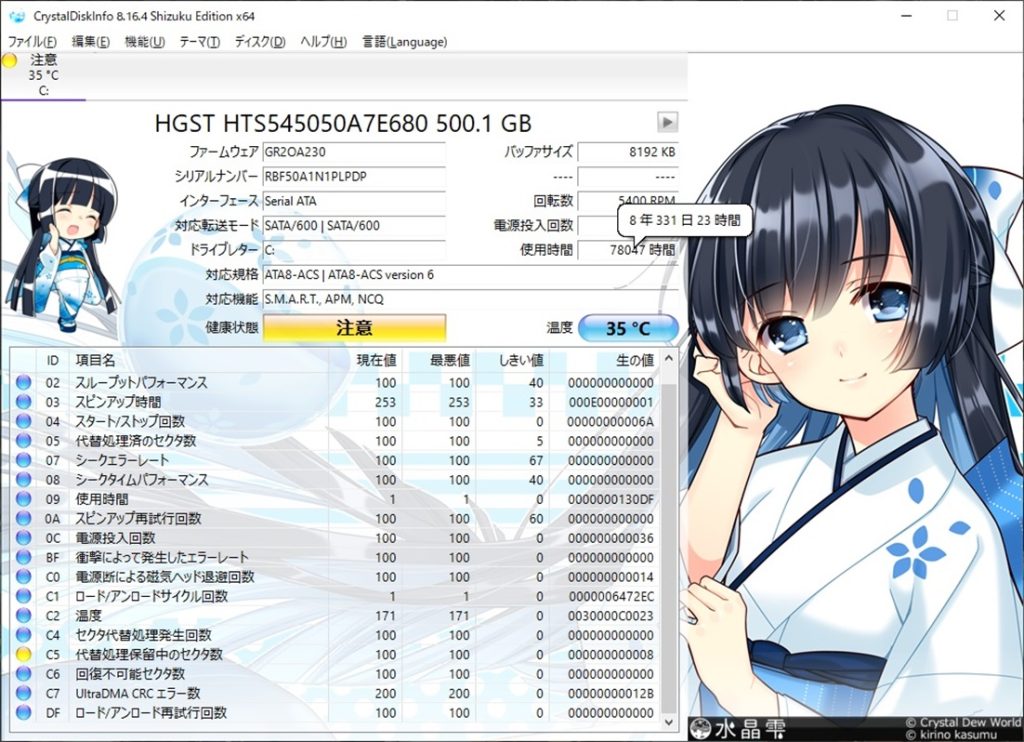Click raw value 0000000130DF
This screenshot has height=742, width=1024.
(611, 499)
